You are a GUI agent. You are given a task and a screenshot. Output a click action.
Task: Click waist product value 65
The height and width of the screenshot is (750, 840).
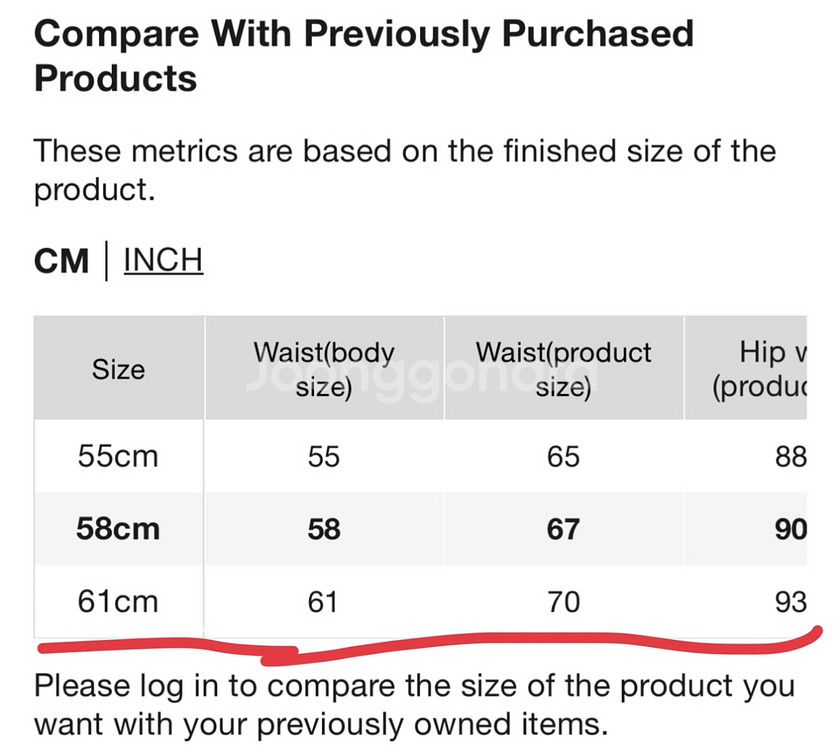(x=563, y=457)
